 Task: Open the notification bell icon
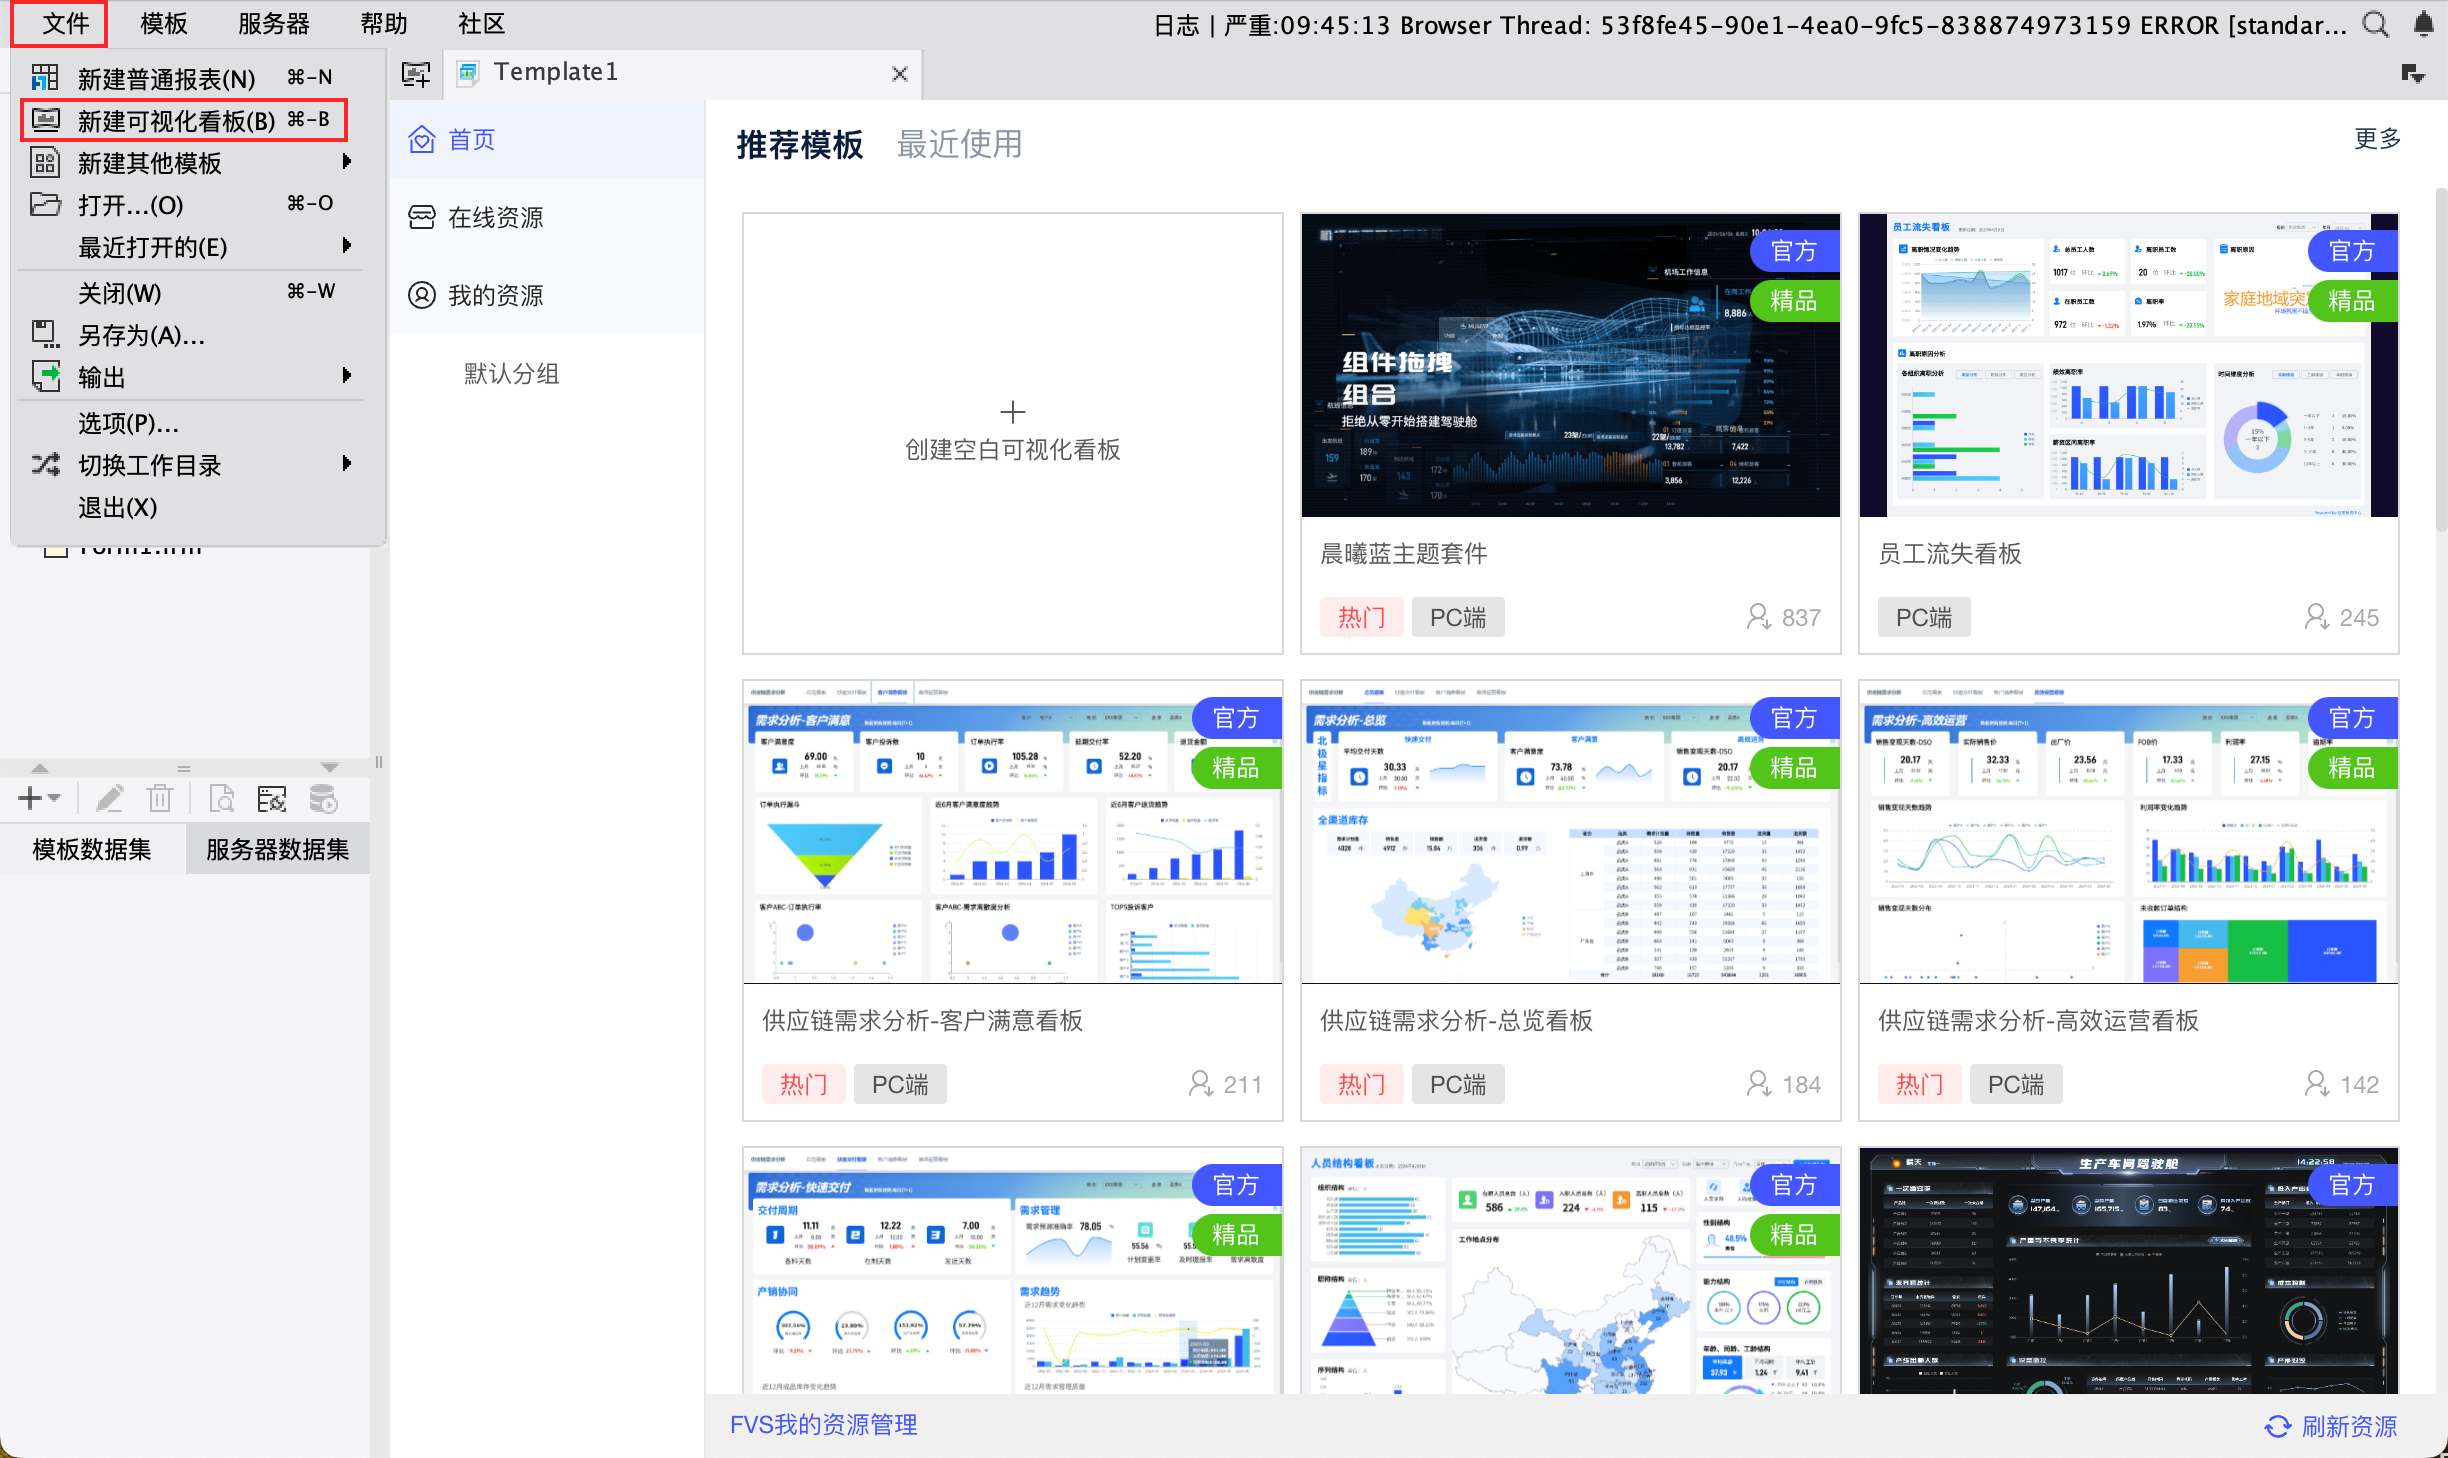click(2423, 24)
